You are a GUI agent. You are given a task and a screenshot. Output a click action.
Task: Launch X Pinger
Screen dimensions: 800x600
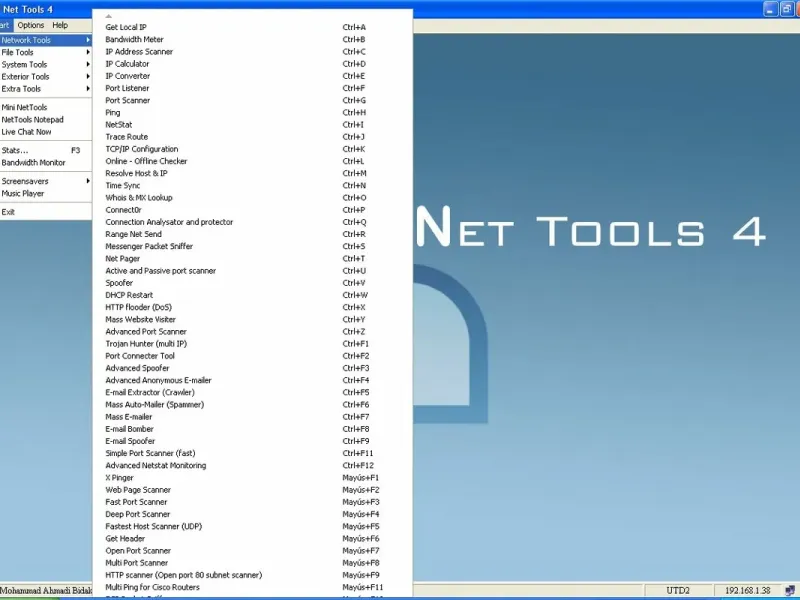click(252, 478)
